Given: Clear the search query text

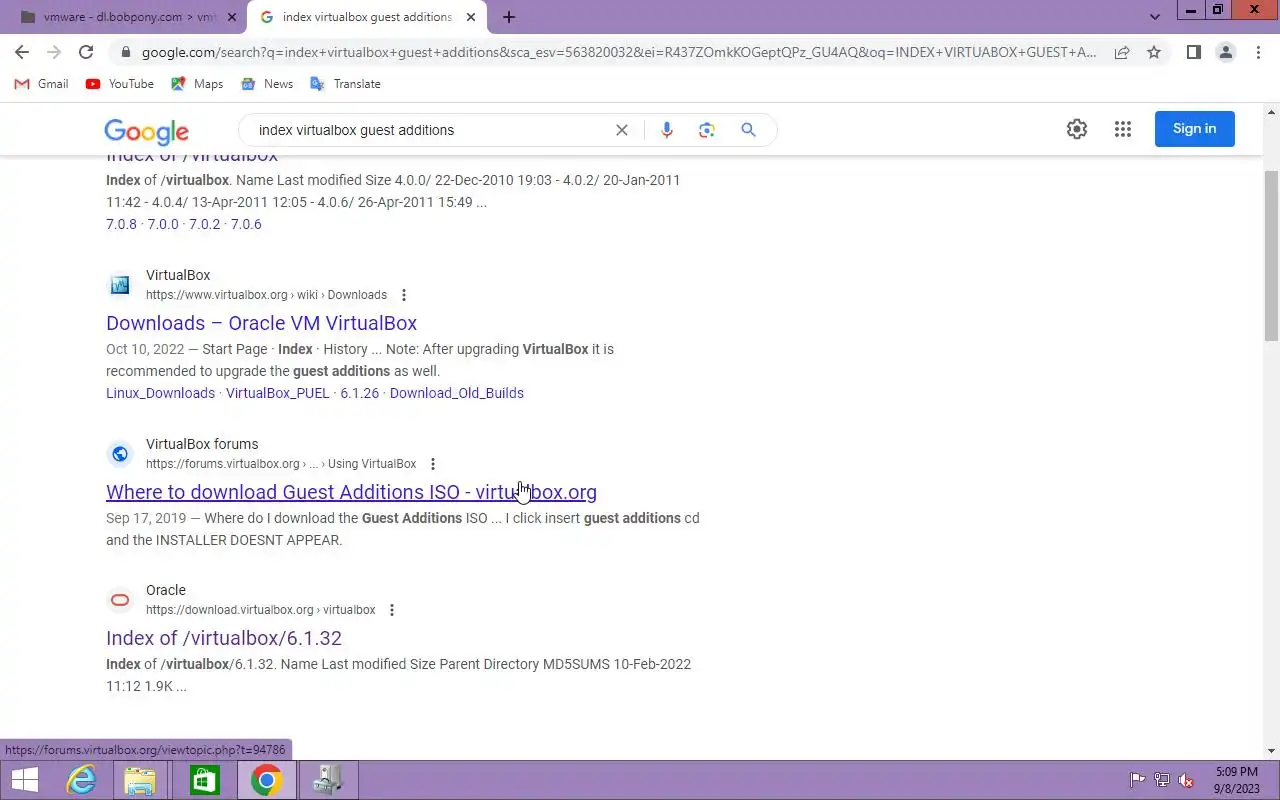Looking at the screenshot, I should click(x=621, y=130).
